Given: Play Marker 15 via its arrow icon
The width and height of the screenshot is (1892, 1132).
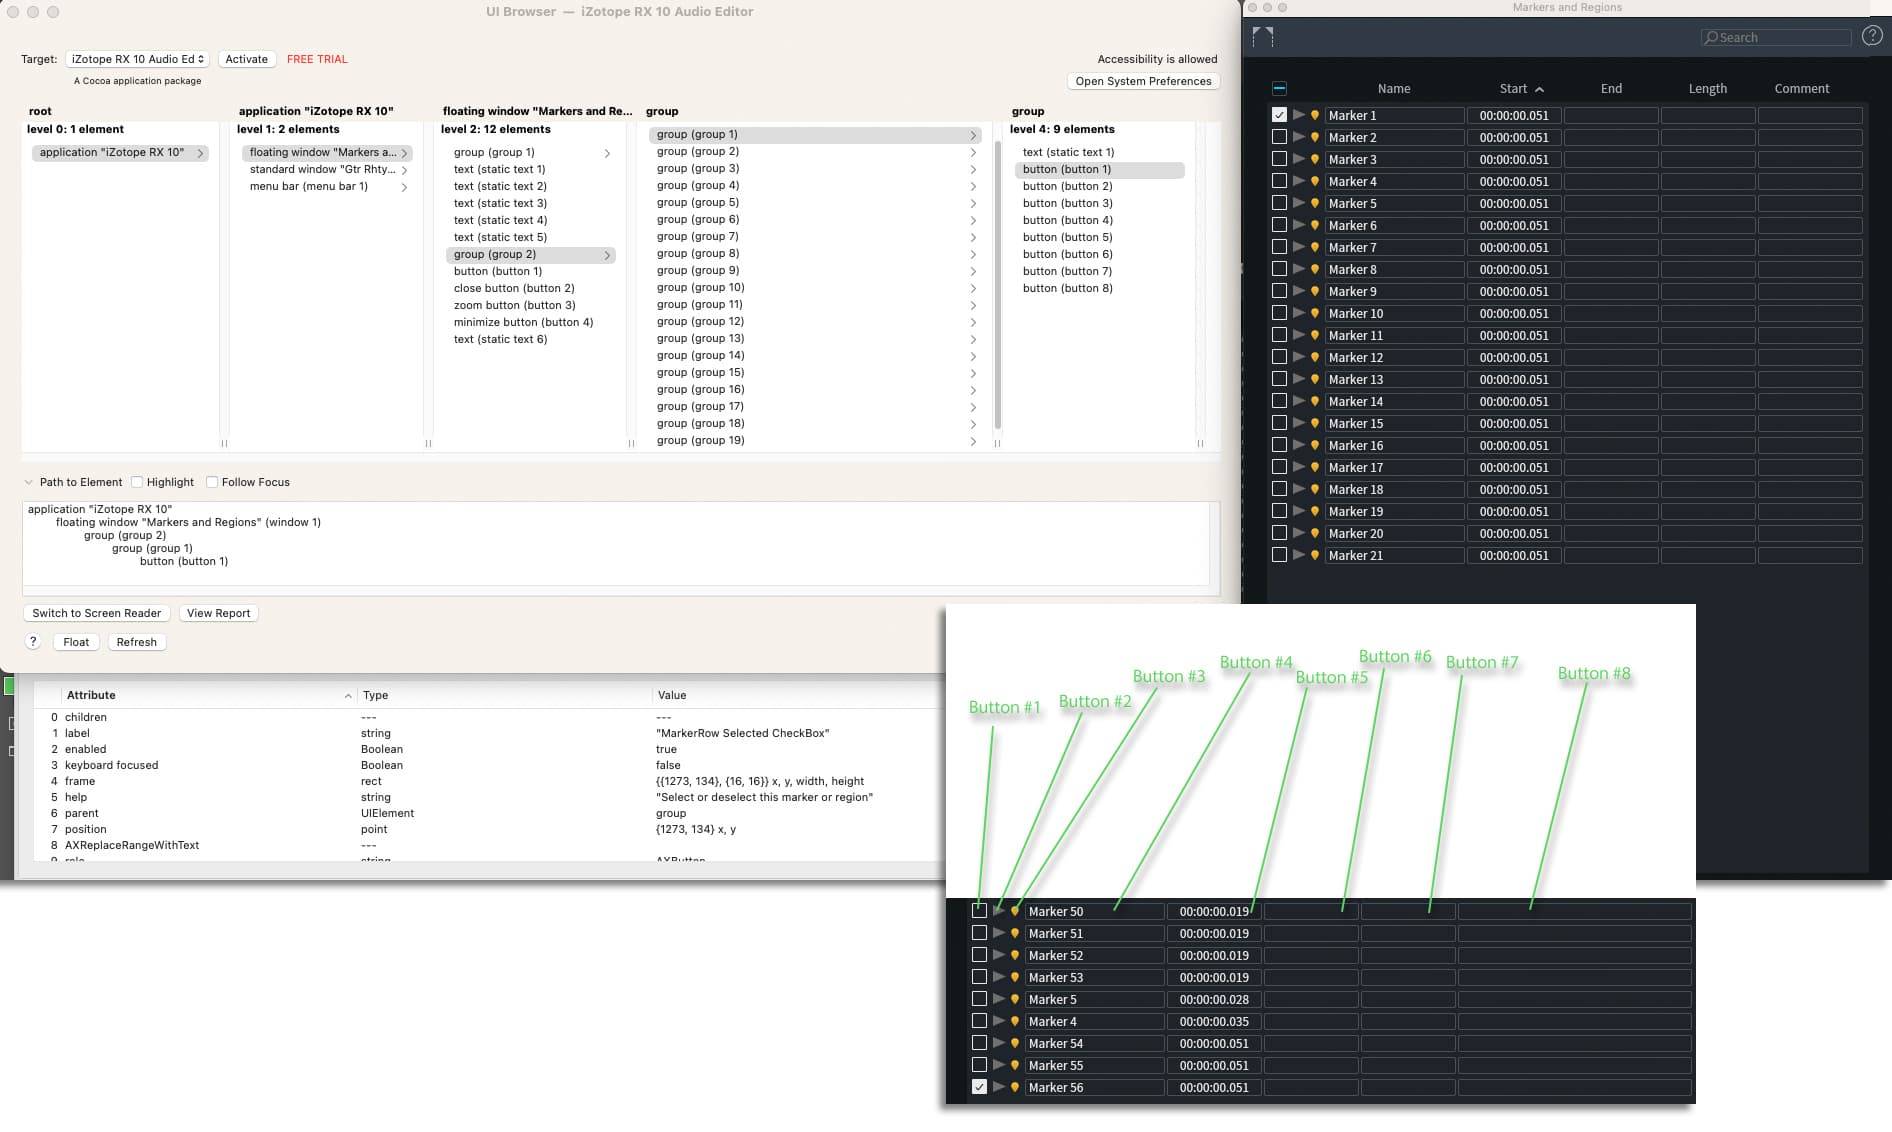Looking at the screenshot, I should point(1298,423).
